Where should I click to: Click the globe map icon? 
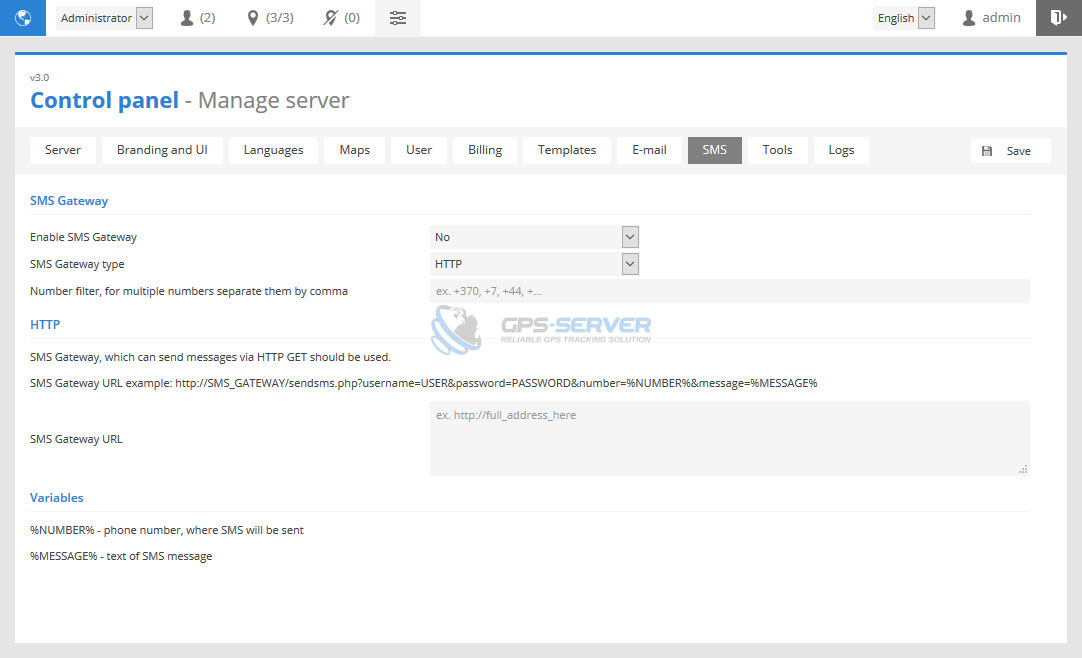coord(23,18)
